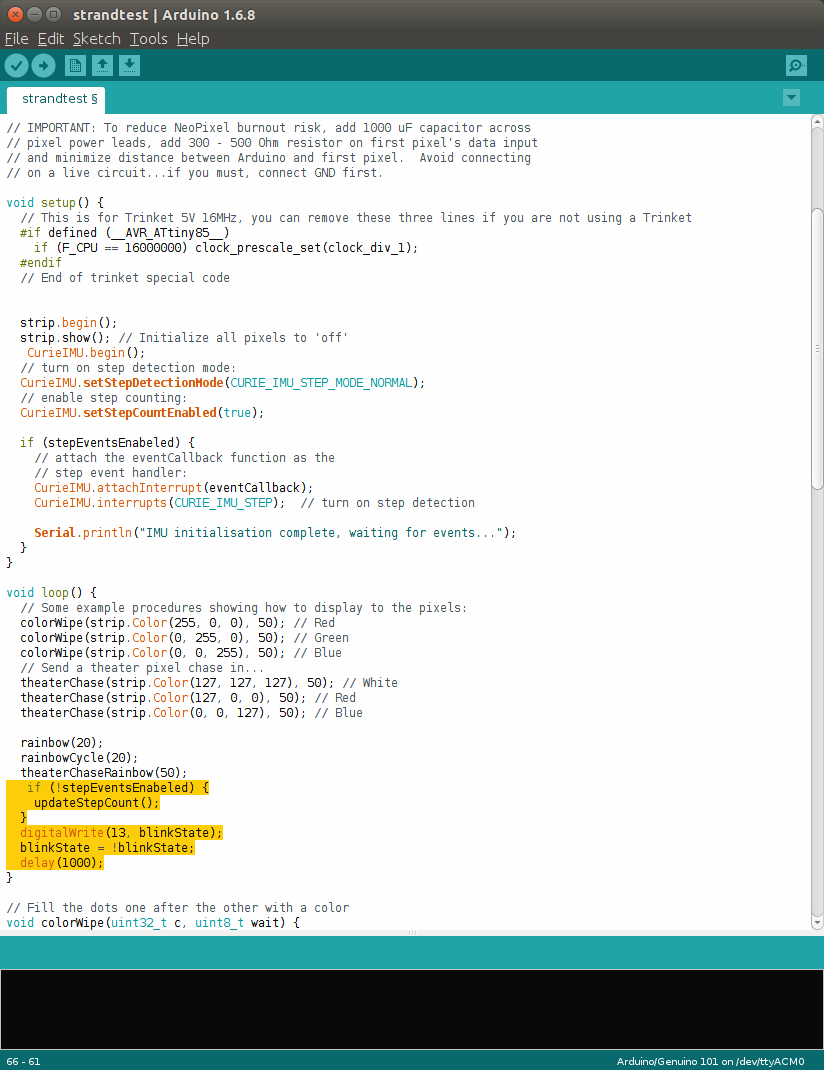Click the Serial.println initialisation line
Screen dimensions: 824x1070
tap(275, 533)
